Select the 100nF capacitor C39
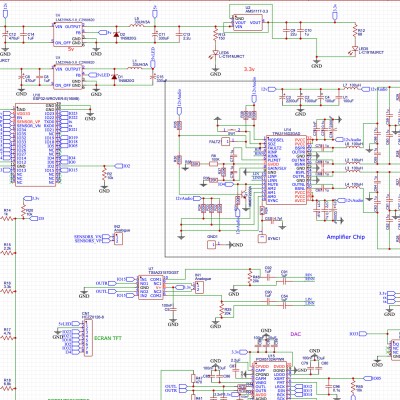 click(x=173, y=310)
